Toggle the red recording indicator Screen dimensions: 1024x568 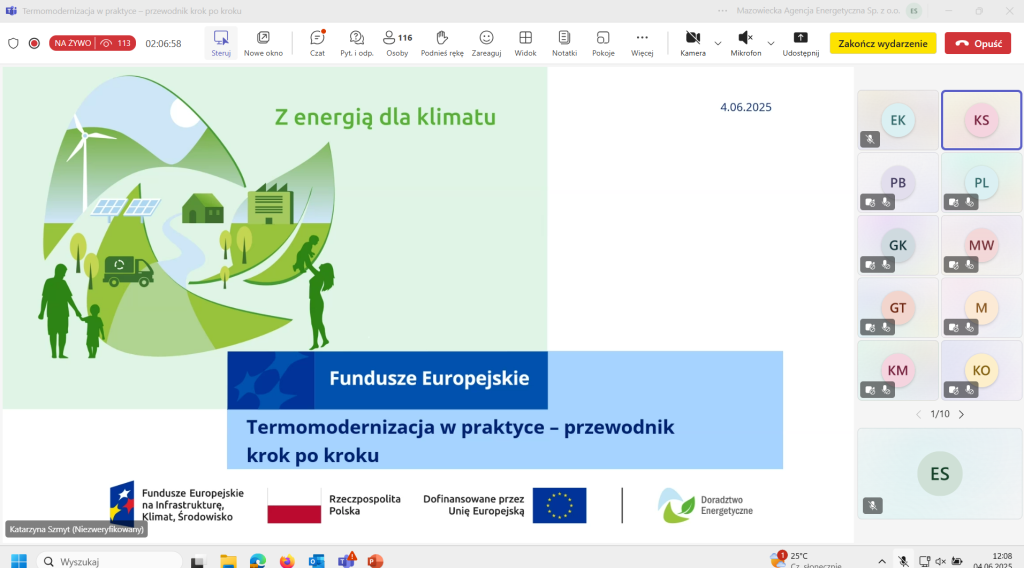(34, 43)
